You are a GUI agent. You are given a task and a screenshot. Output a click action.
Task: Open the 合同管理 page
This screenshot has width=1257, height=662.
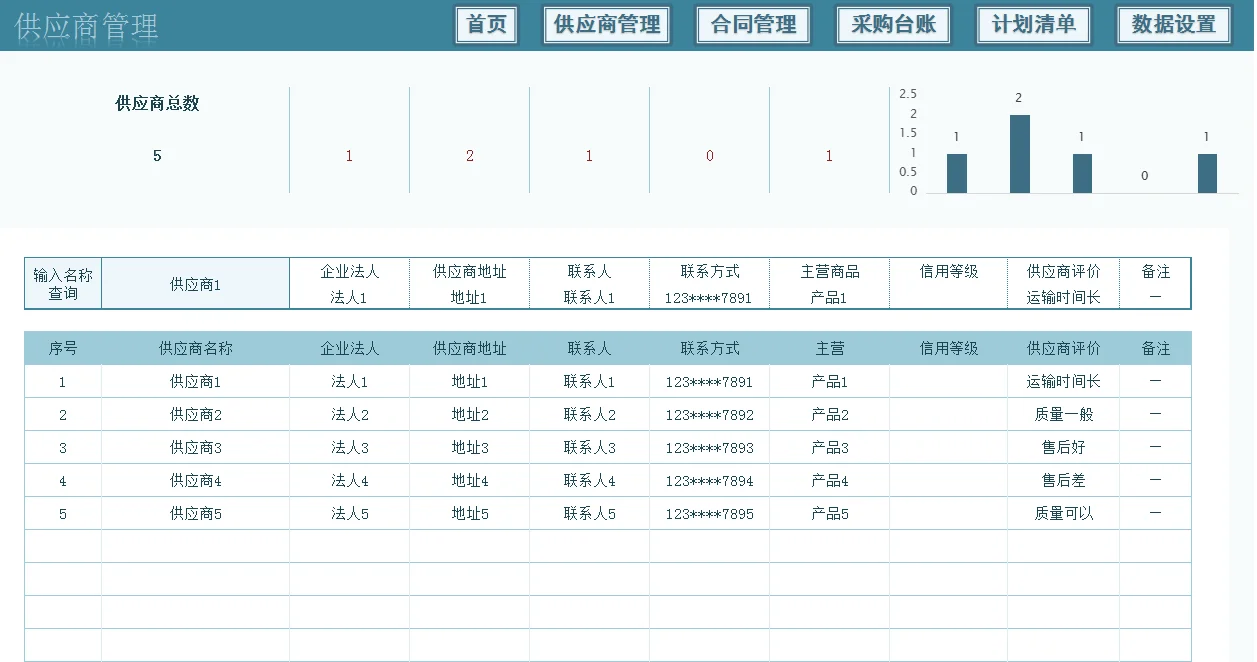pyautogui.click(x=753, y=25)
